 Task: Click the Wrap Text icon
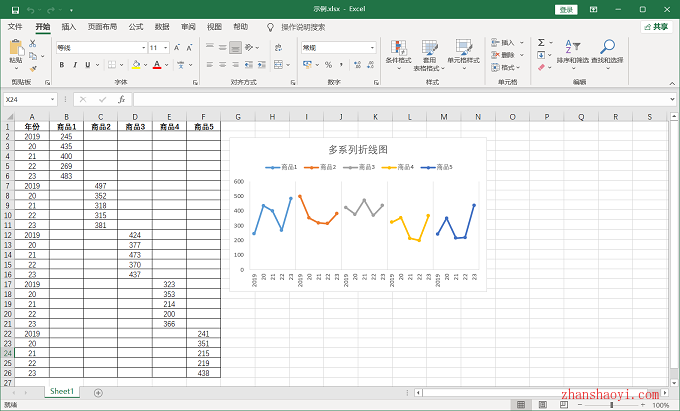click(278, 48)
